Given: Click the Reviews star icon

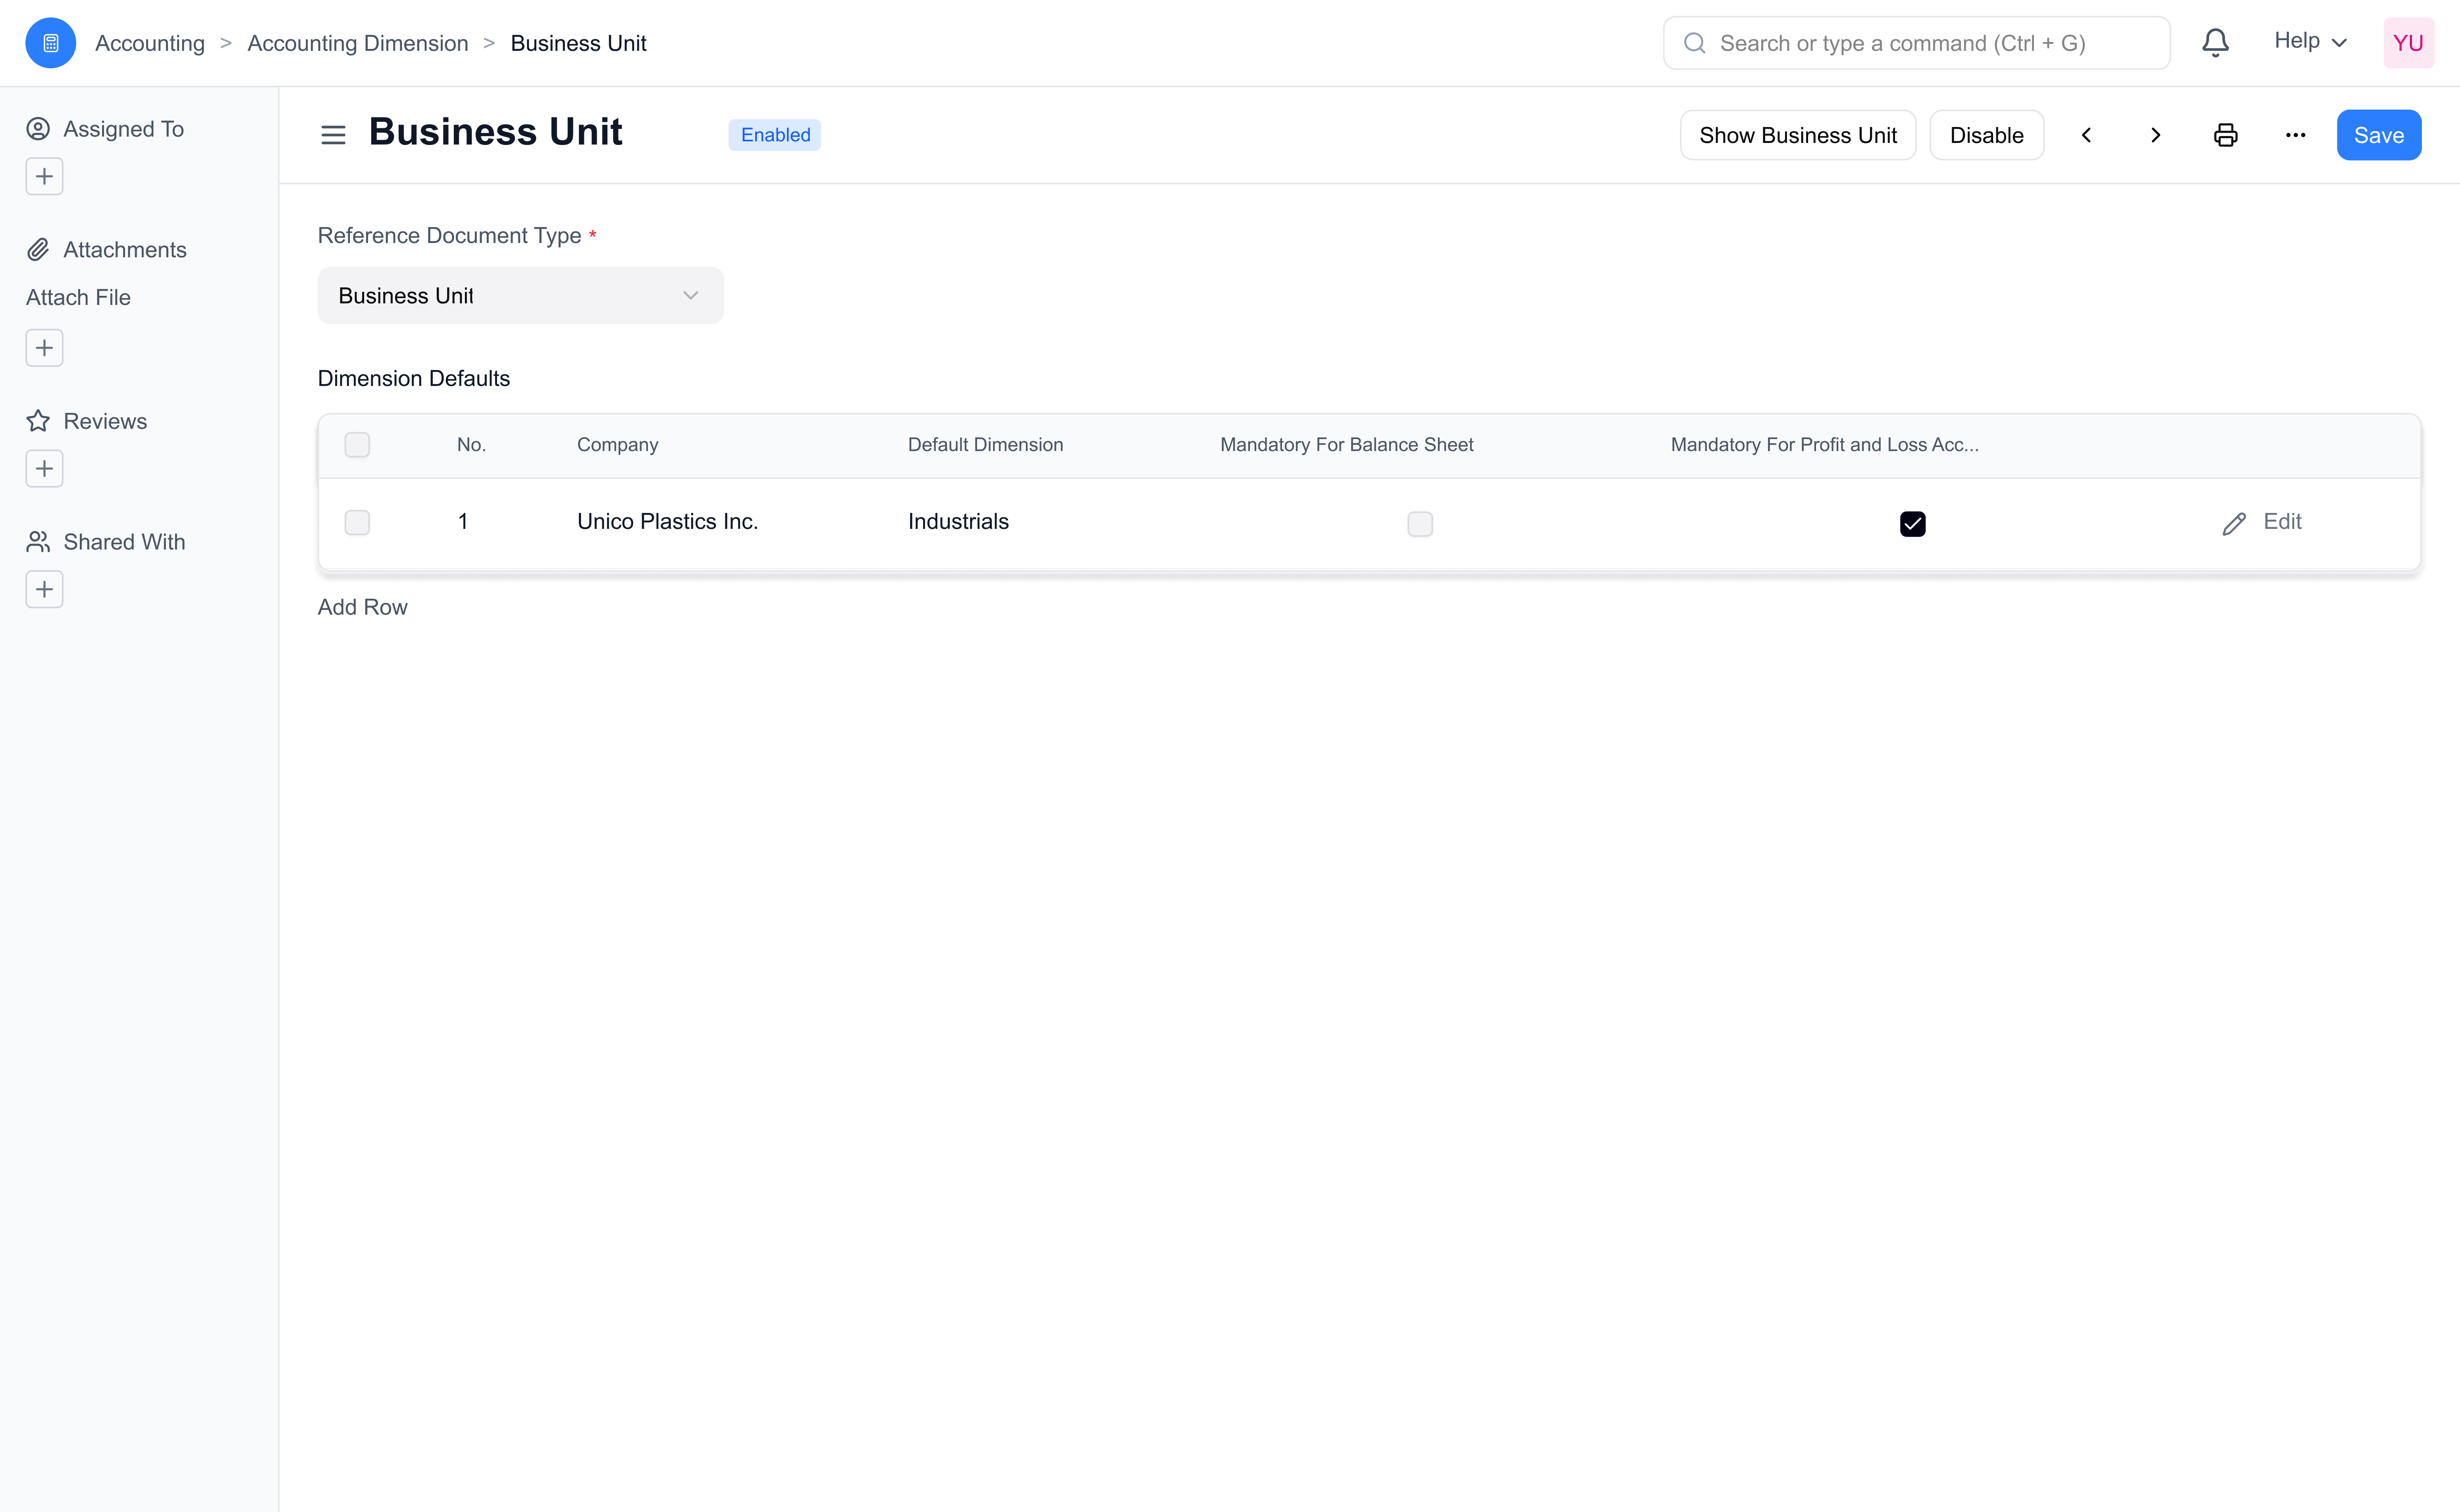Looking at the screenshot, I should (x=39, y=420).
